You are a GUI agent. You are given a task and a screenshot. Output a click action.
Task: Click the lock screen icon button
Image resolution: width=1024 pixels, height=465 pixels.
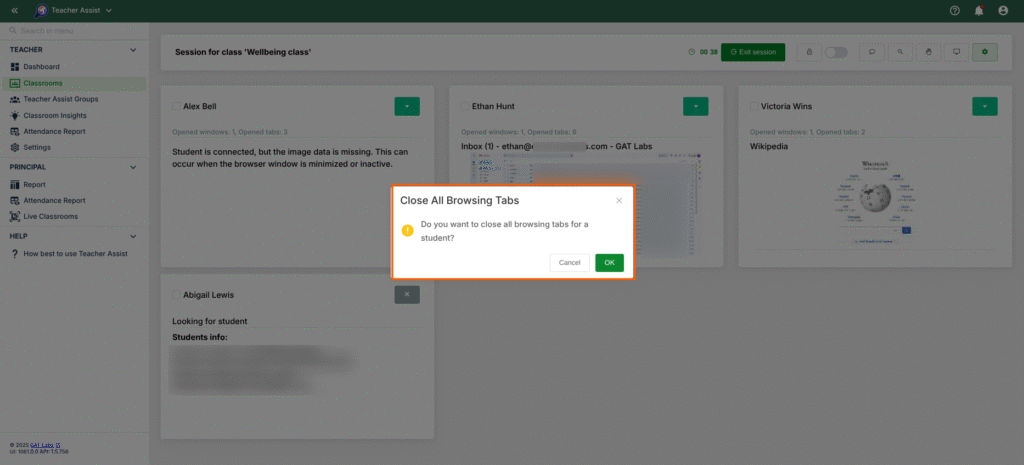coord(808,51)
